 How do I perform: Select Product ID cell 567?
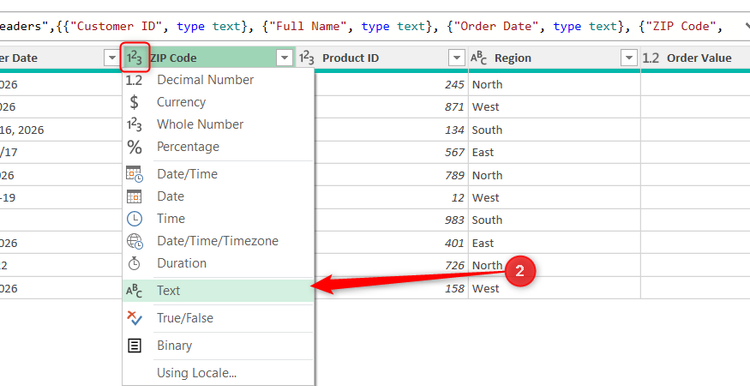pos(391,152)
